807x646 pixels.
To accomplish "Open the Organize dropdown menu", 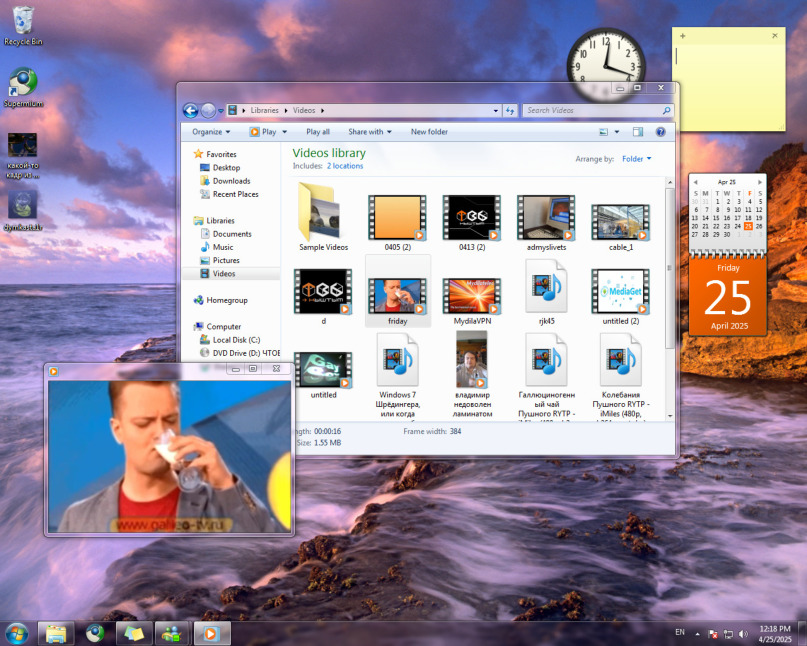I will (x=211, y=131).
